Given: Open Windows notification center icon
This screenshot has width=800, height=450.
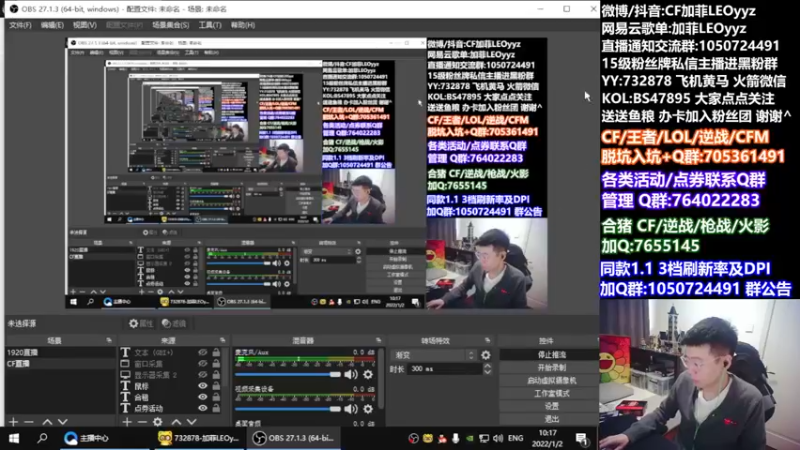Looking at the screenshot, I should click(x=582, y=438).
